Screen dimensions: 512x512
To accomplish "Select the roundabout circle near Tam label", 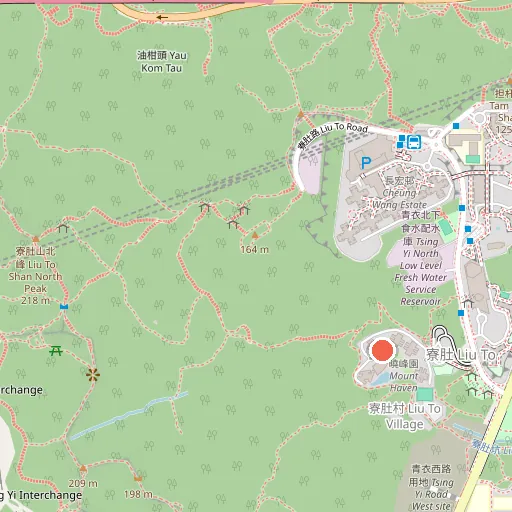I will (479, 118).
